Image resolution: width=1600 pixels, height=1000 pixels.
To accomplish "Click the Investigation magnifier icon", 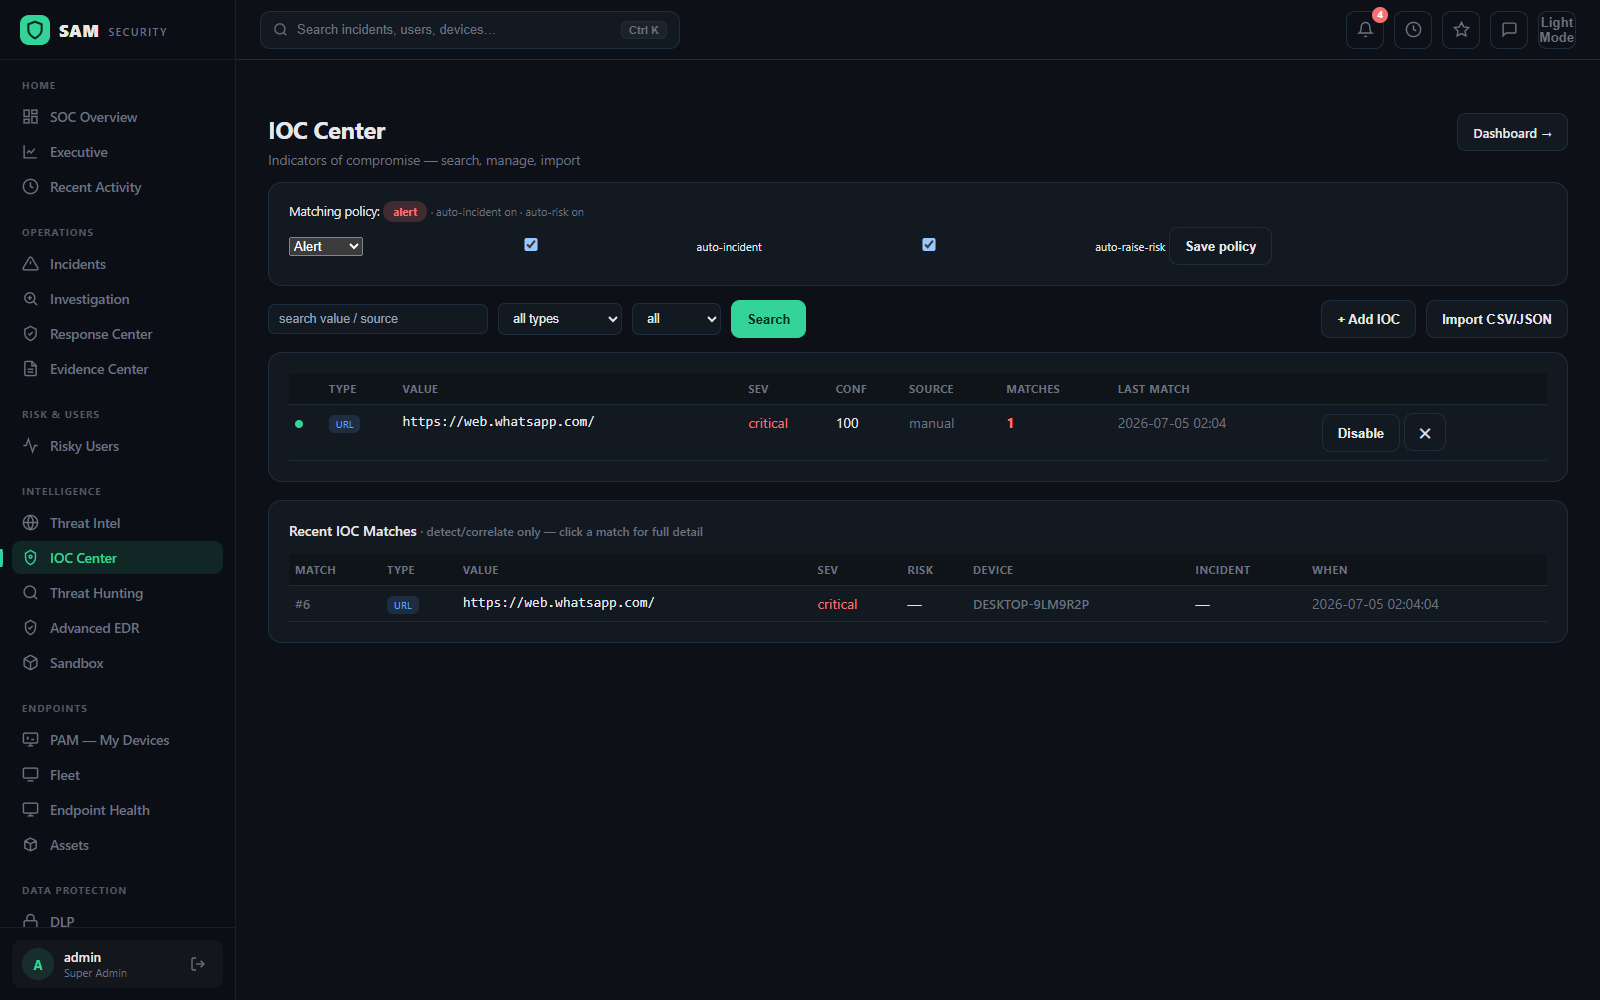I will [x=31, y=299].
